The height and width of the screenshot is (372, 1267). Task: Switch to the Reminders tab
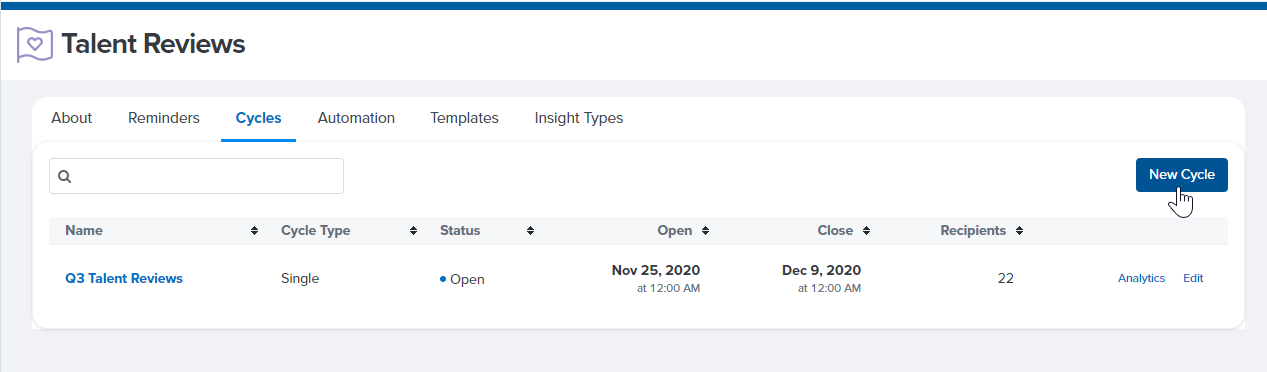pos(164,118)
